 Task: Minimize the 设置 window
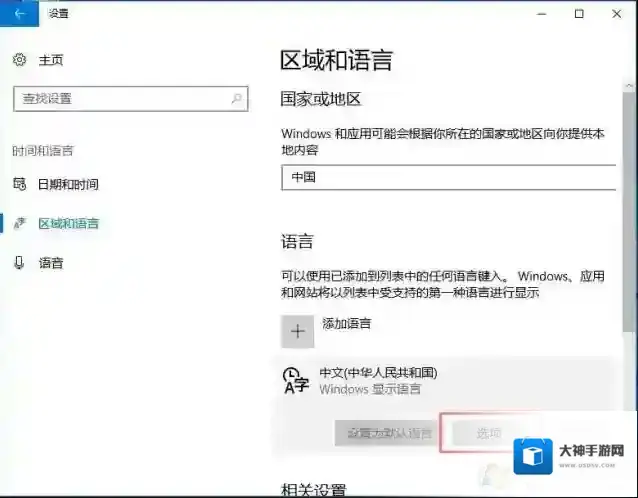(x=542, y=14)
